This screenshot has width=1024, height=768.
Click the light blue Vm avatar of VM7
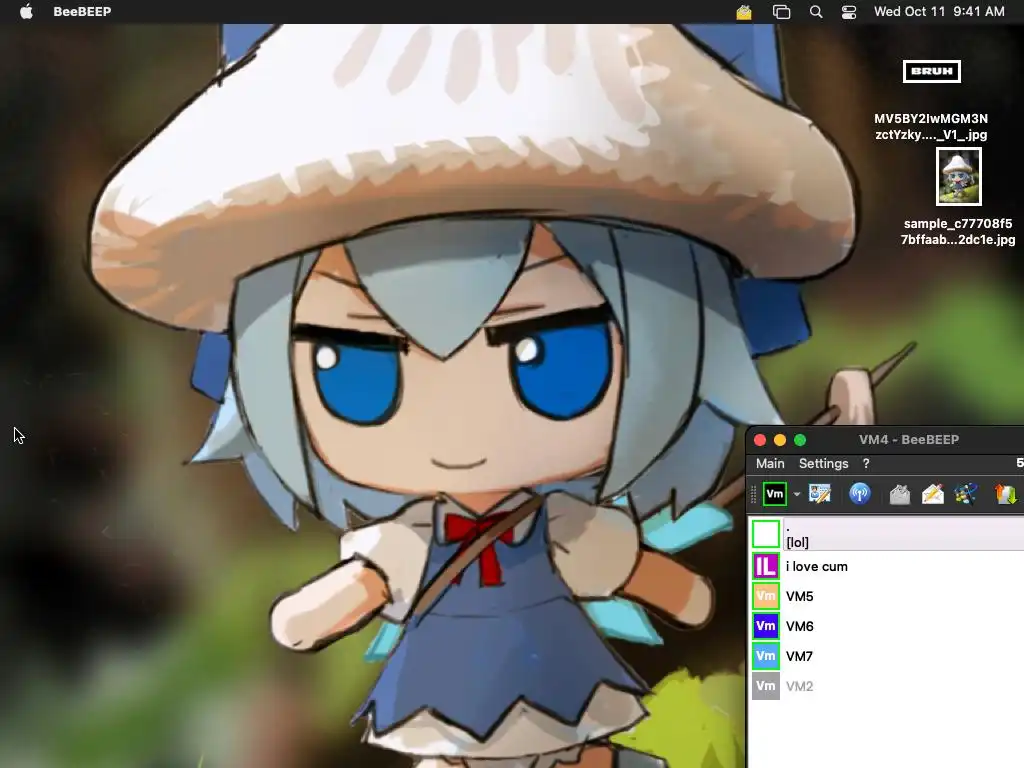coord(766,656)
